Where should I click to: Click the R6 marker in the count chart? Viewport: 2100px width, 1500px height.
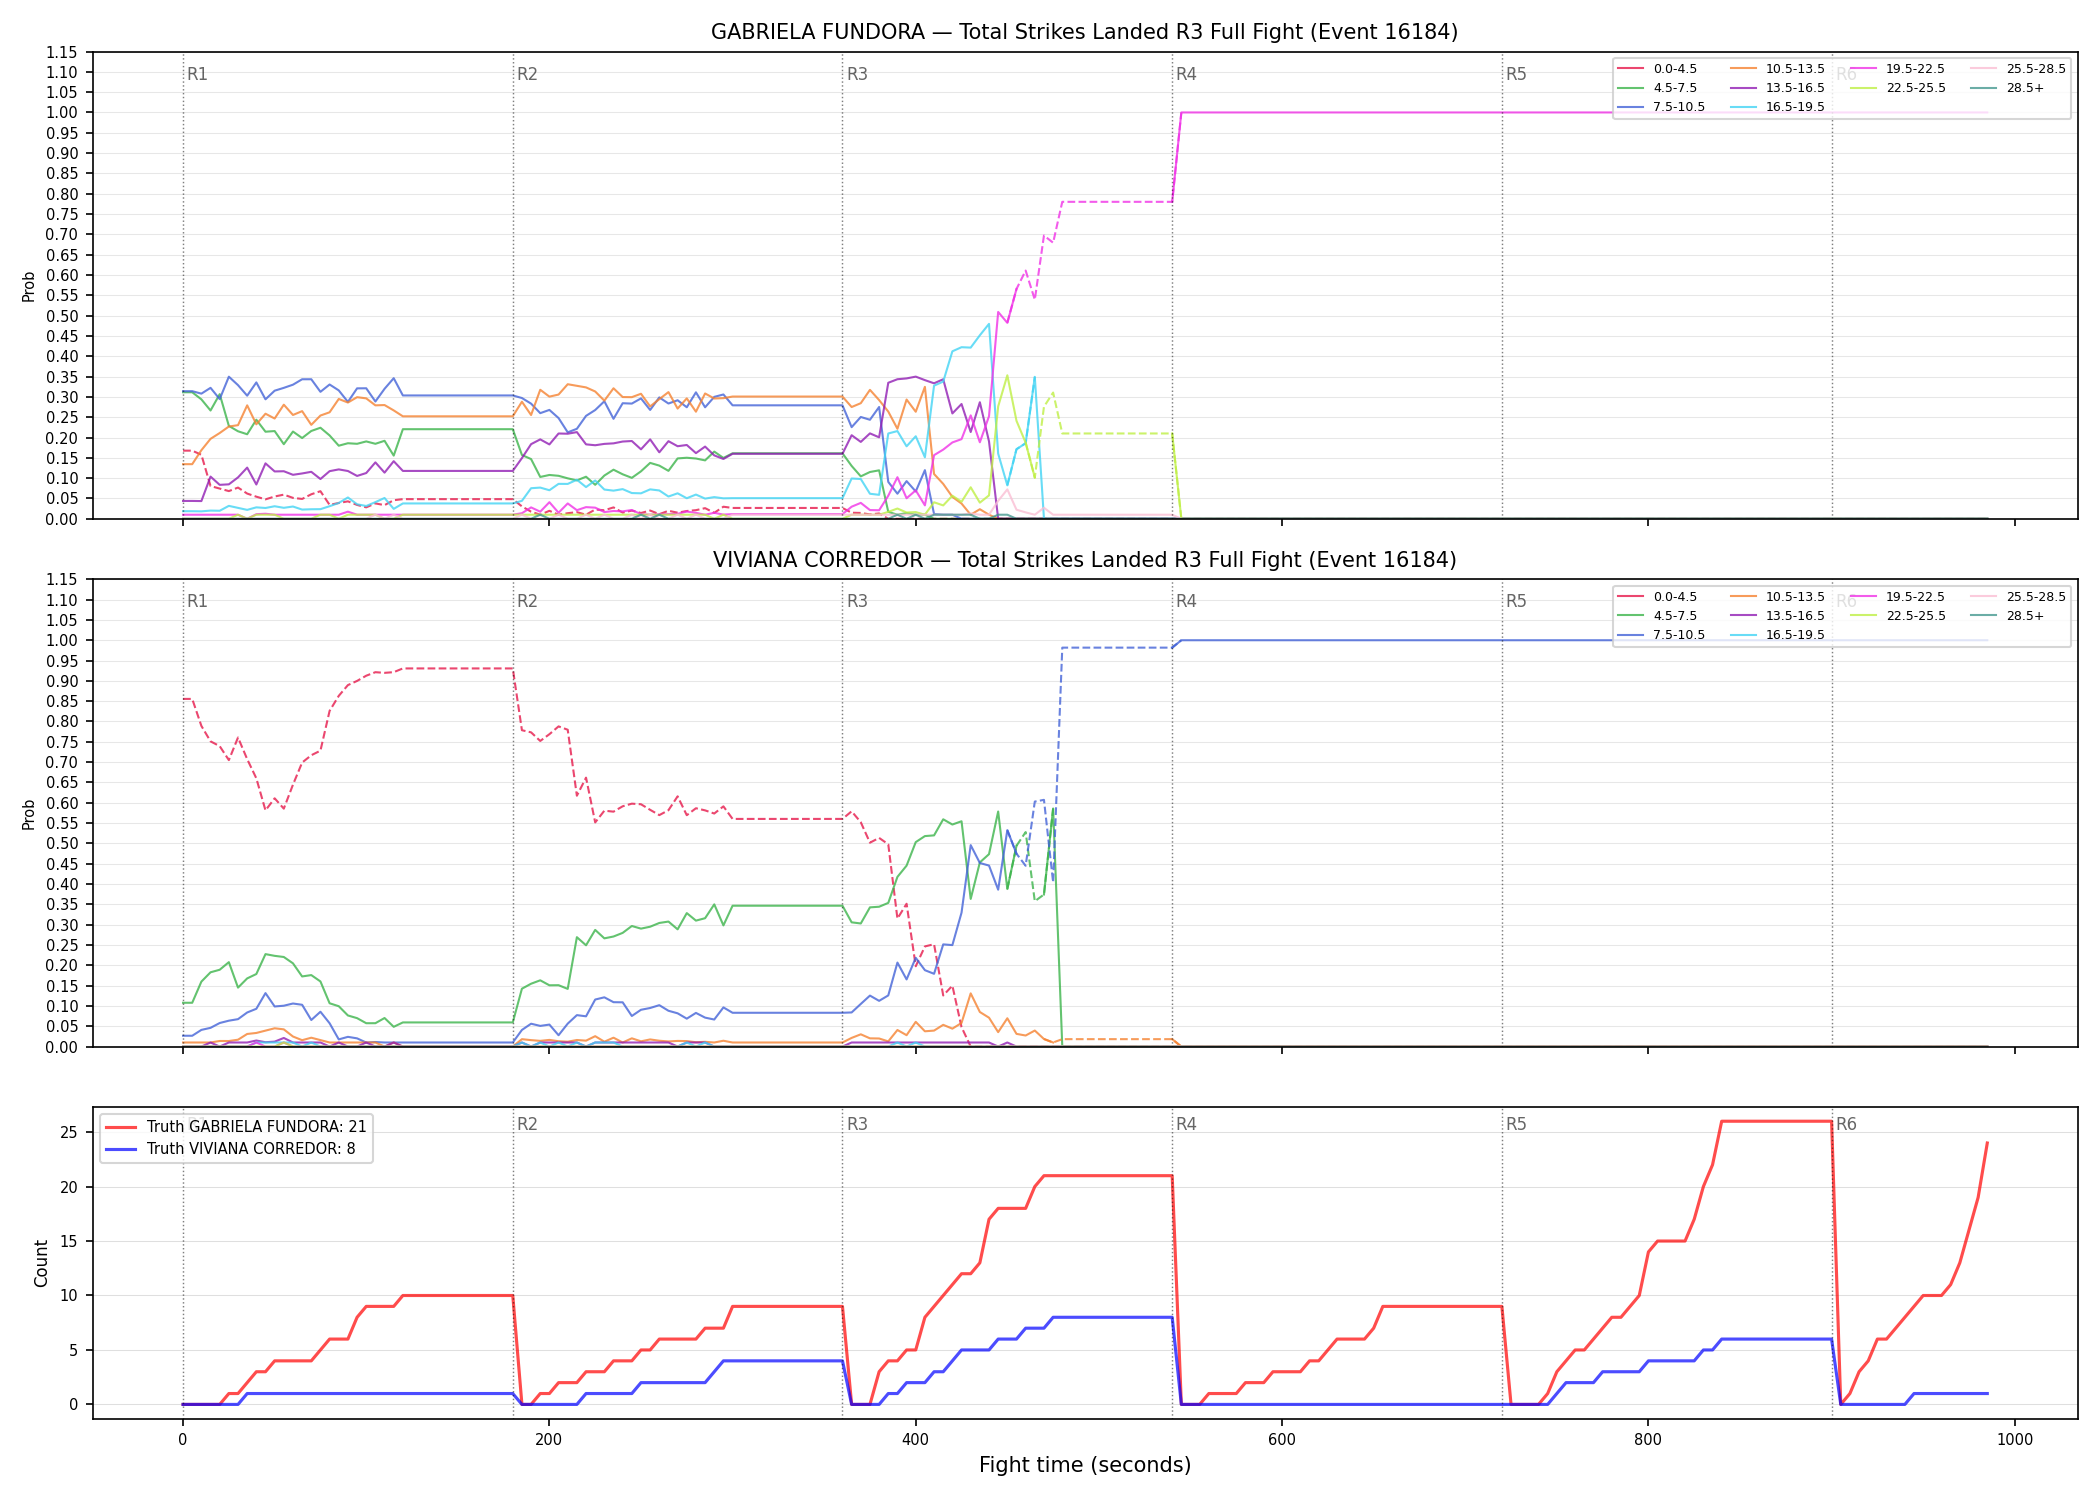(x=1846, y=1124)
